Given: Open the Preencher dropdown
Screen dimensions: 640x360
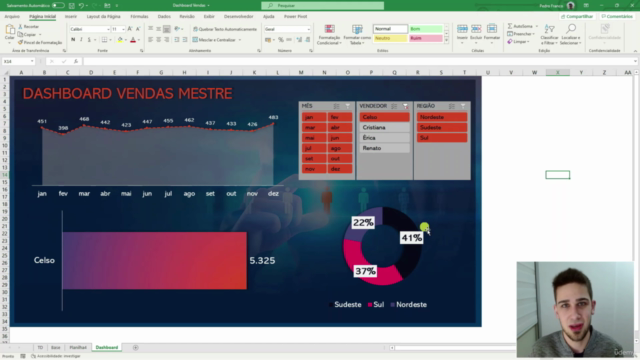Looking at the screenshot, I should pos(533,34).
